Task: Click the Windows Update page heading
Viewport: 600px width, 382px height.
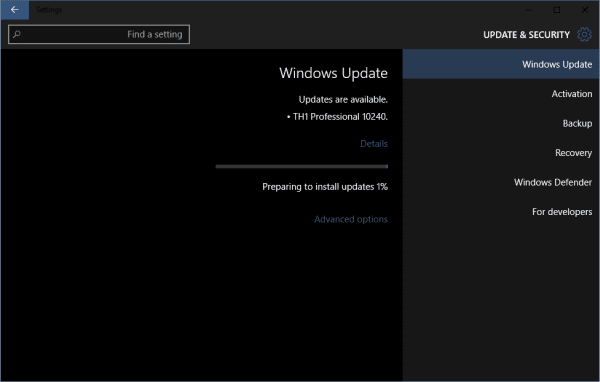Action: tap(333, 73)
